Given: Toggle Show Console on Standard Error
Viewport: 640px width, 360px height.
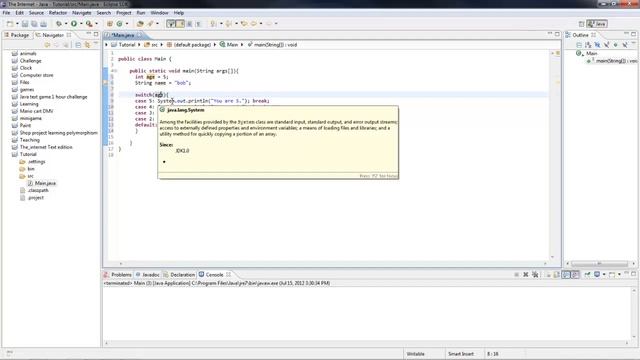Looking at the screenshot, I should (x=575, y=275).
